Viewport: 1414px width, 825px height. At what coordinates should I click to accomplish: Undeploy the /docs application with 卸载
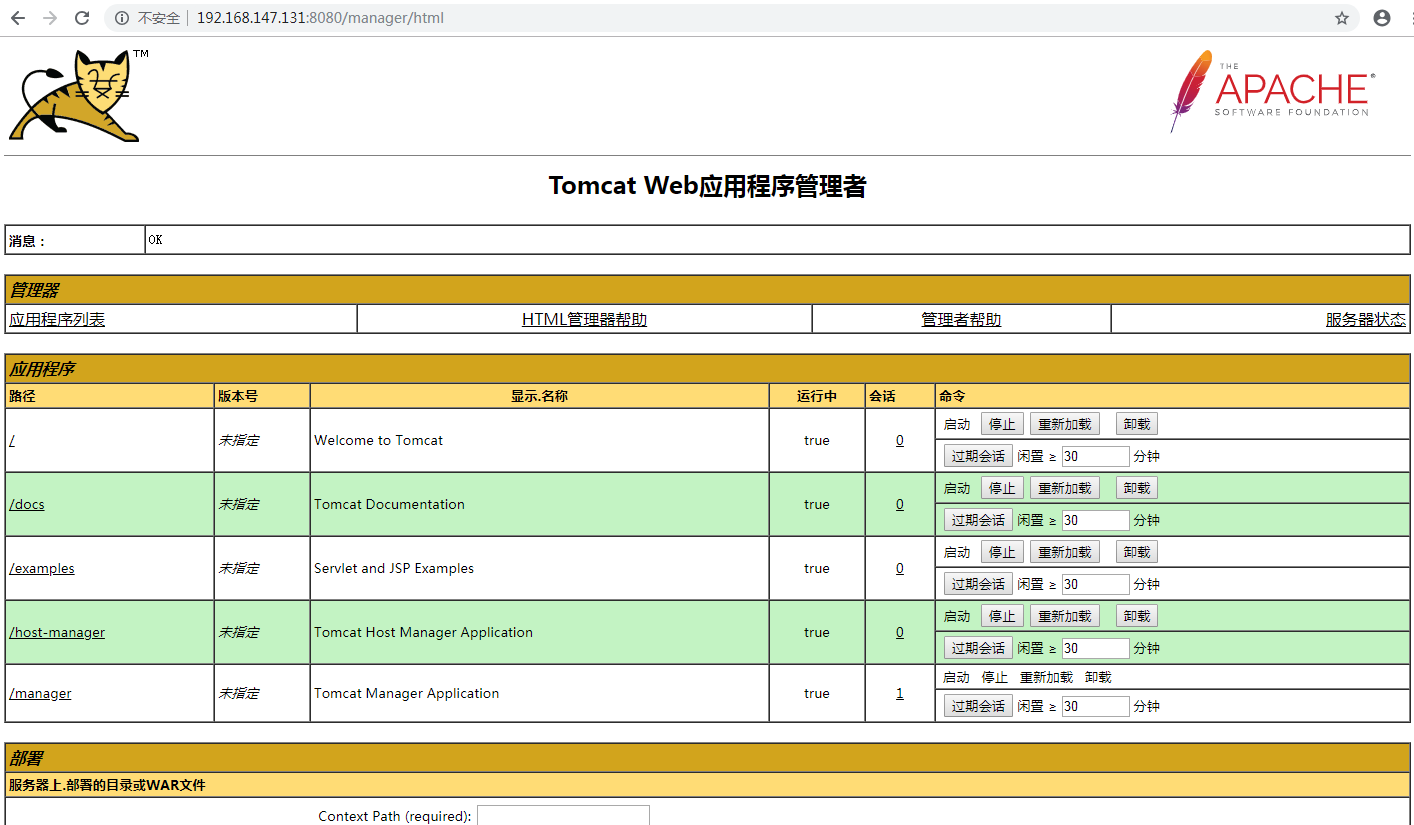1137,488
